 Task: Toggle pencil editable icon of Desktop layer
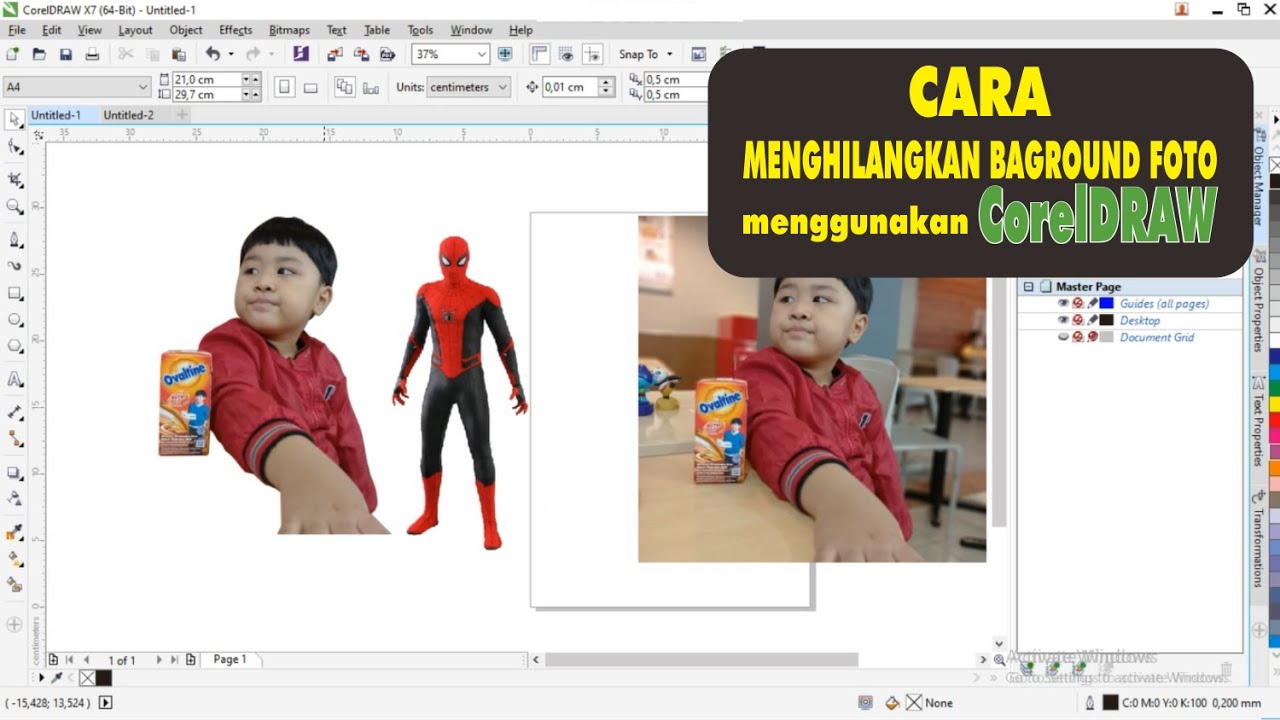click(1092, 320)
